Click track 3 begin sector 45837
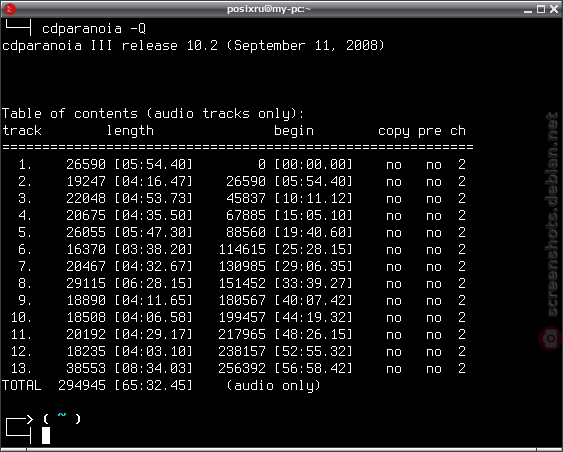The width and height of the screenshot is (563, 452). [246, 198]
